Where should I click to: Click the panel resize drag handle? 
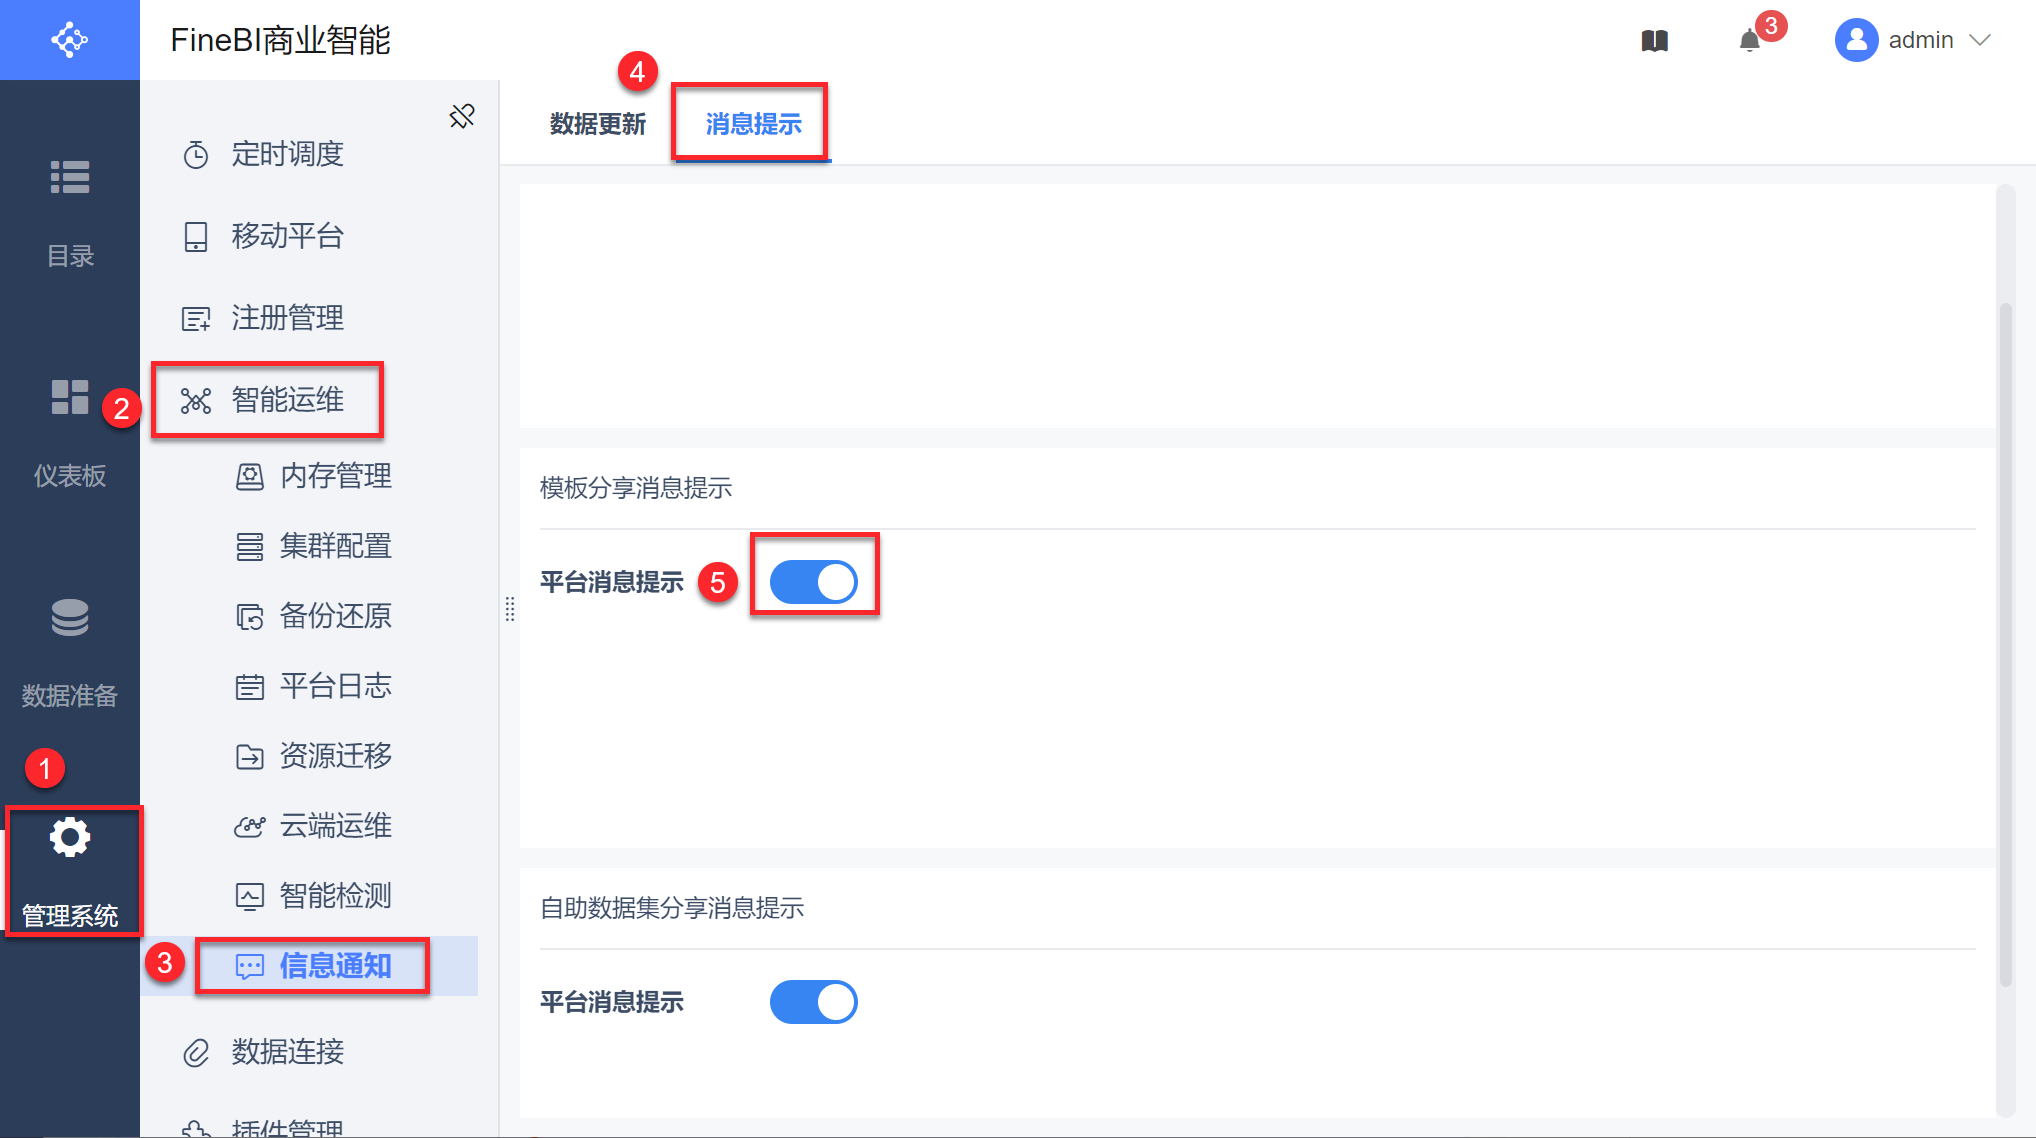(x=510, y=609)
